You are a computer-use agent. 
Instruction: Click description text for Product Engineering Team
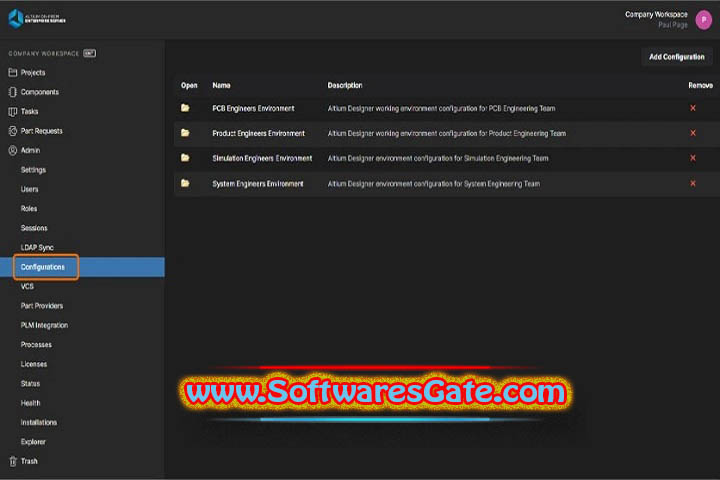pyautogui.click(x=447, y=133)
